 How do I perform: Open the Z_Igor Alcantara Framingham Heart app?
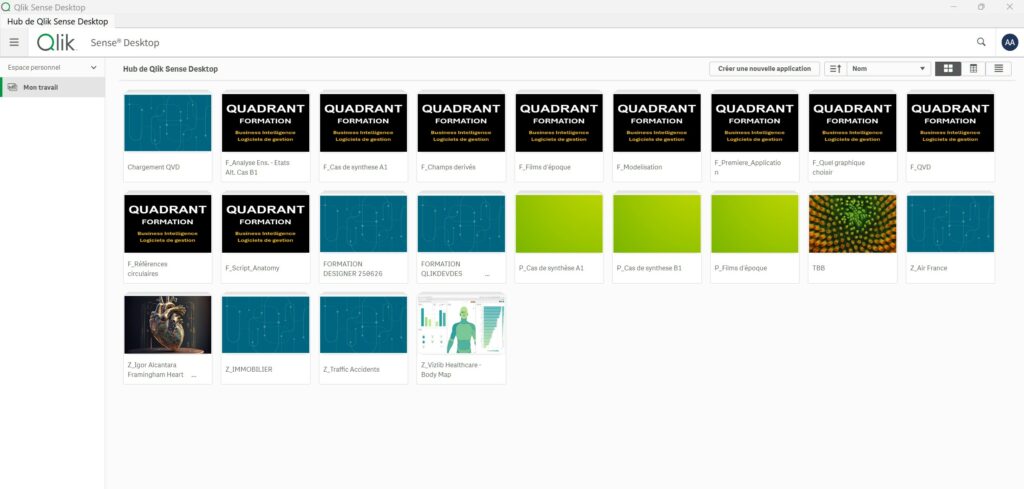167,338
